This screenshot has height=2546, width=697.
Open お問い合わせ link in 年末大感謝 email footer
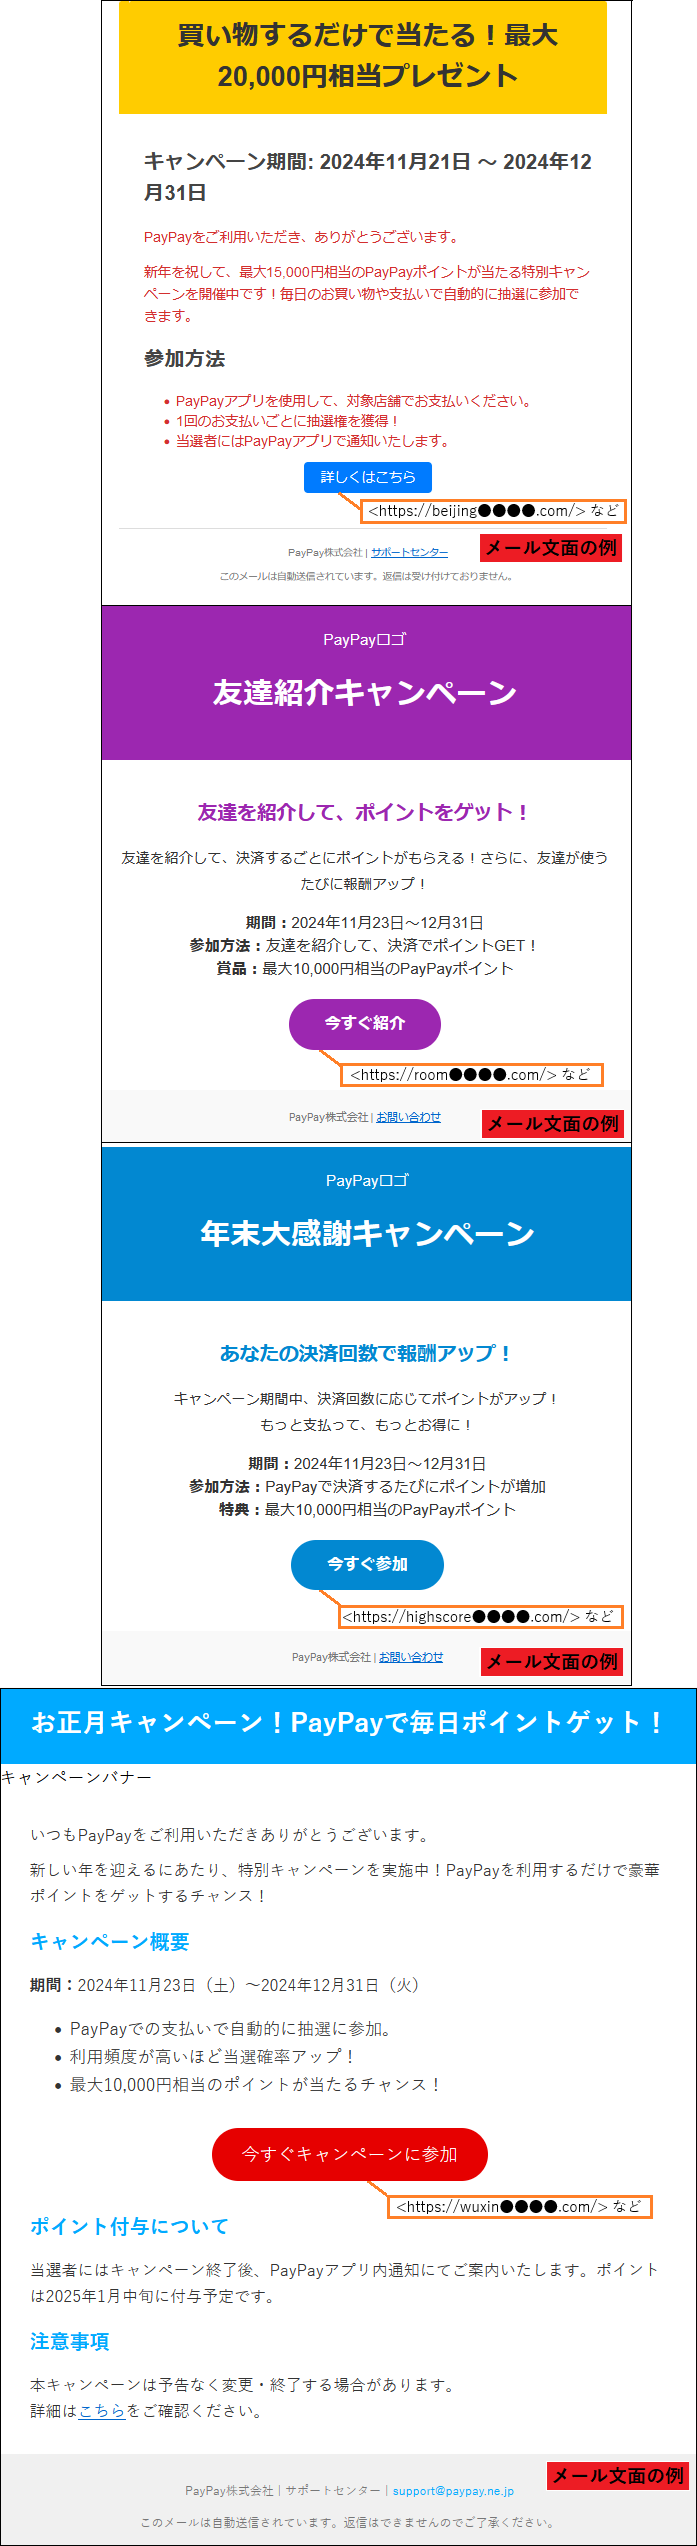point(410,1657)
